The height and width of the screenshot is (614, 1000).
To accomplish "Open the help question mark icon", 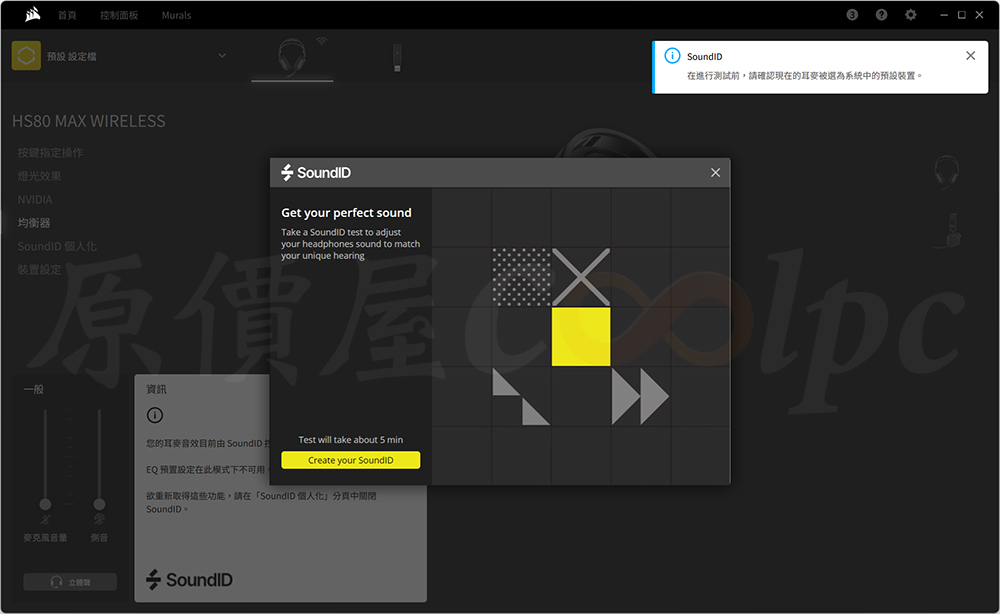I will point(881,15).
